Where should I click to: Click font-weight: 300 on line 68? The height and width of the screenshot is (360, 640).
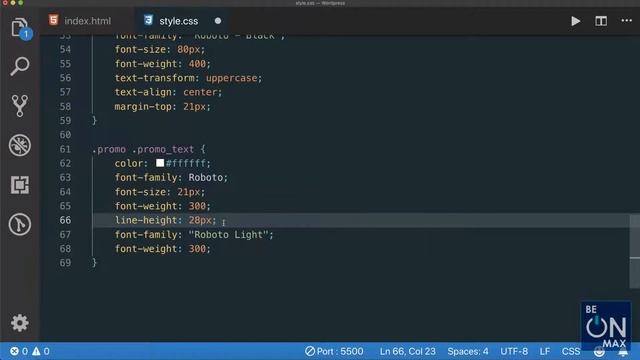[162, 249]
